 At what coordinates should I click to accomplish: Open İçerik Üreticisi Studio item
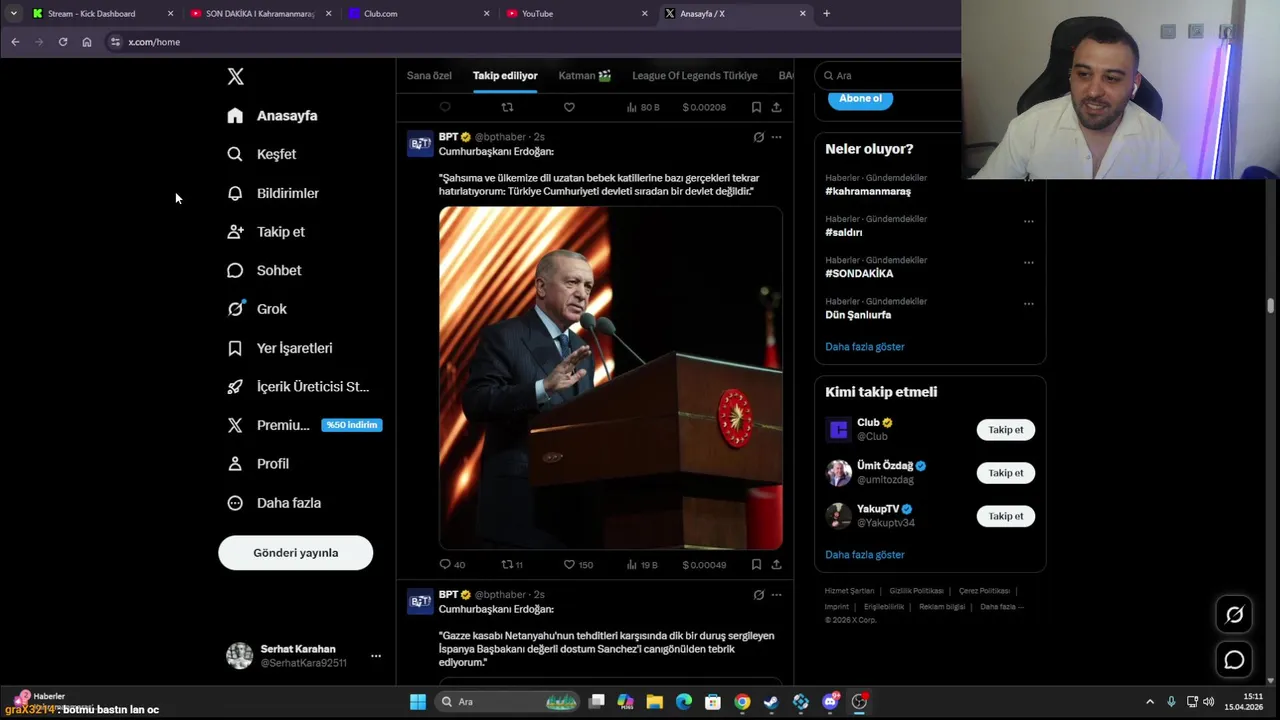pos(298,386)
